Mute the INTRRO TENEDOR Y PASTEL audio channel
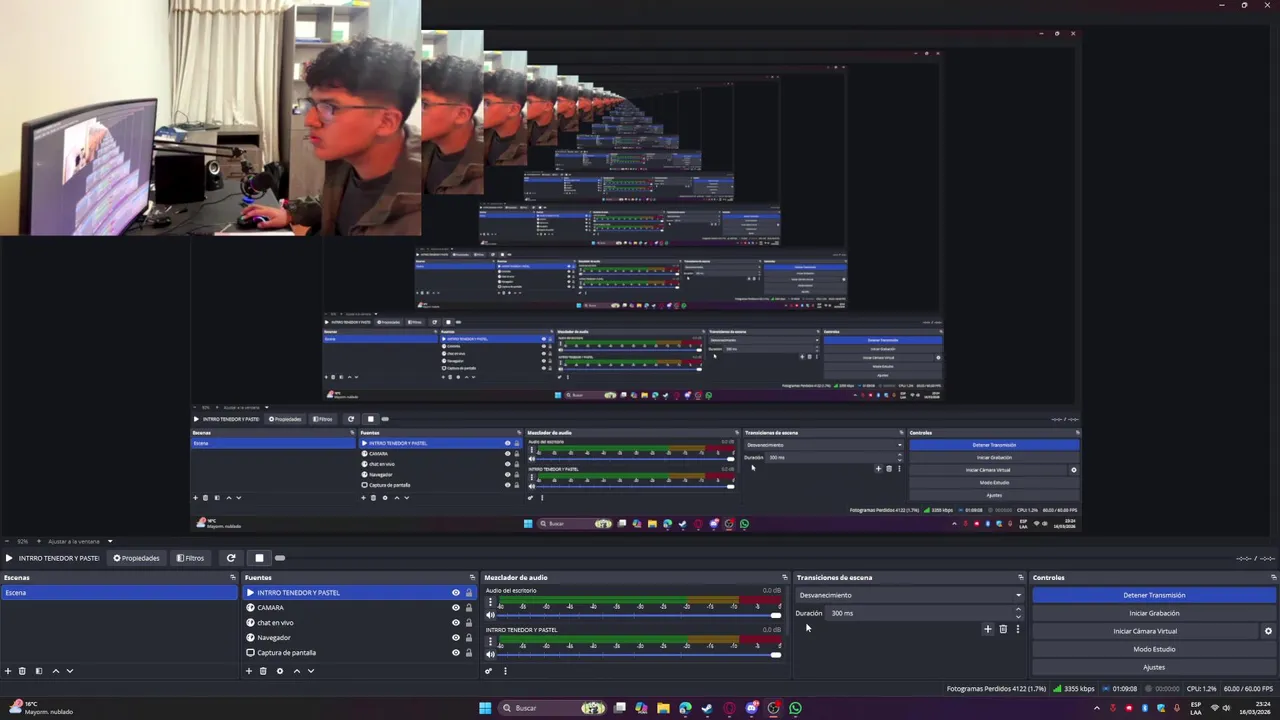Viewport: 1280px width, 720px height. tap(490, 655)
